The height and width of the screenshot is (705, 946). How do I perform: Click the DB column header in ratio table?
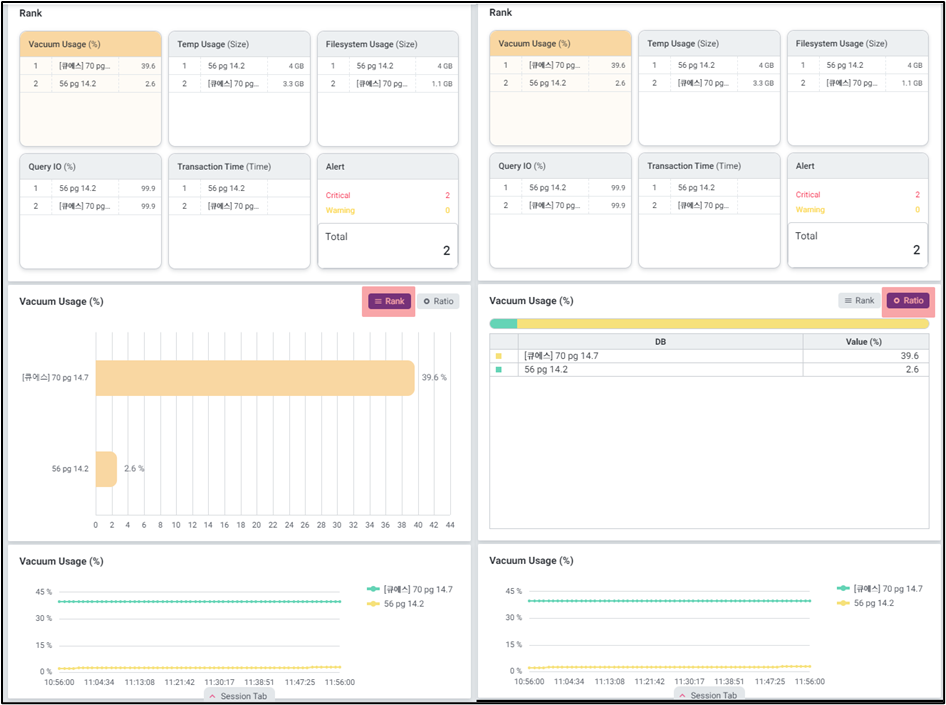660,341
